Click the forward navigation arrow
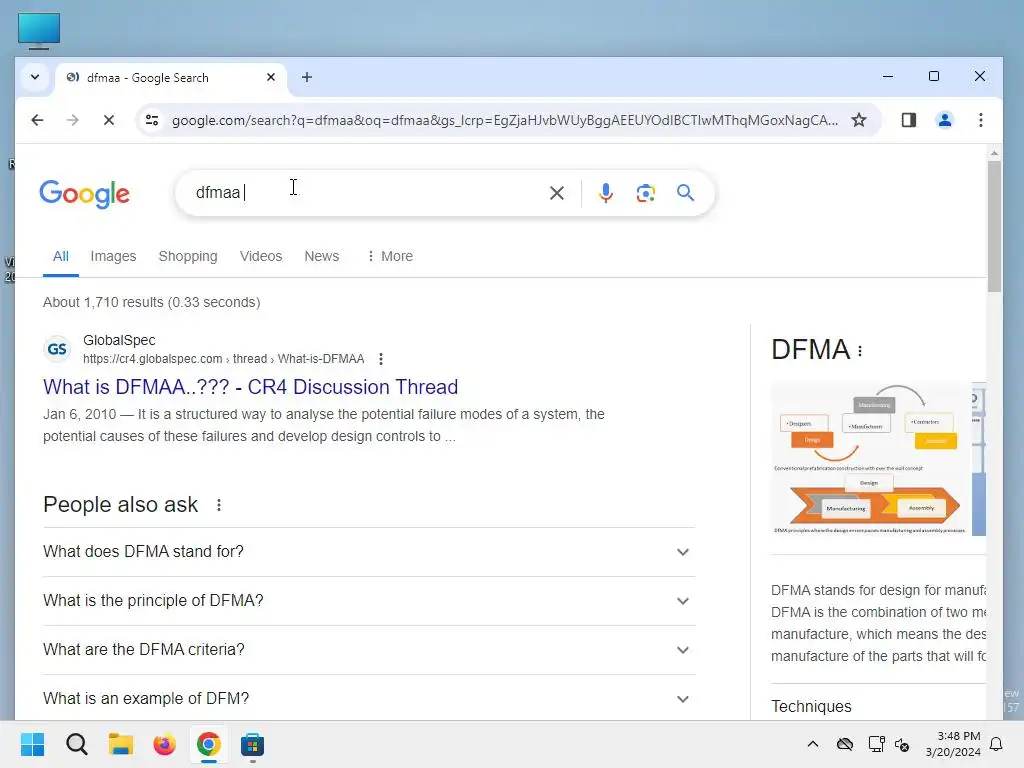 [x=72, y=120]
